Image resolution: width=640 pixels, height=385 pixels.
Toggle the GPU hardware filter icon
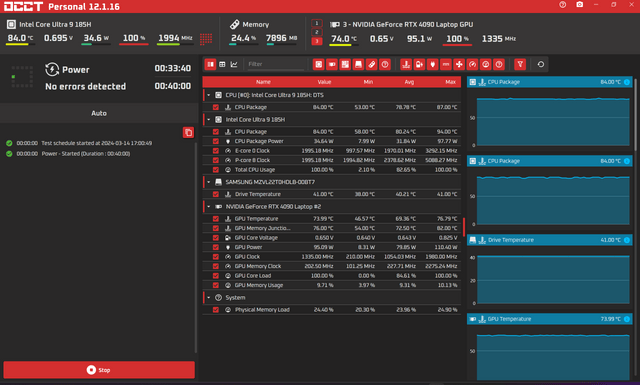point(332,65)
